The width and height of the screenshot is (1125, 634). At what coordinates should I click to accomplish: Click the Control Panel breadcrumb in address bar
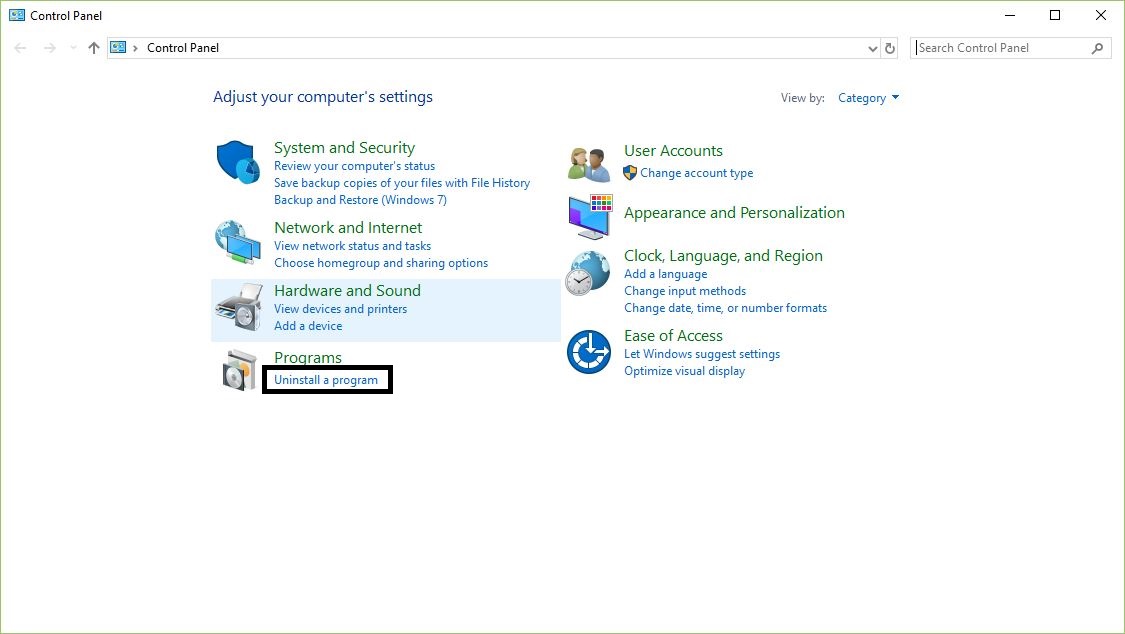(183, 48)
